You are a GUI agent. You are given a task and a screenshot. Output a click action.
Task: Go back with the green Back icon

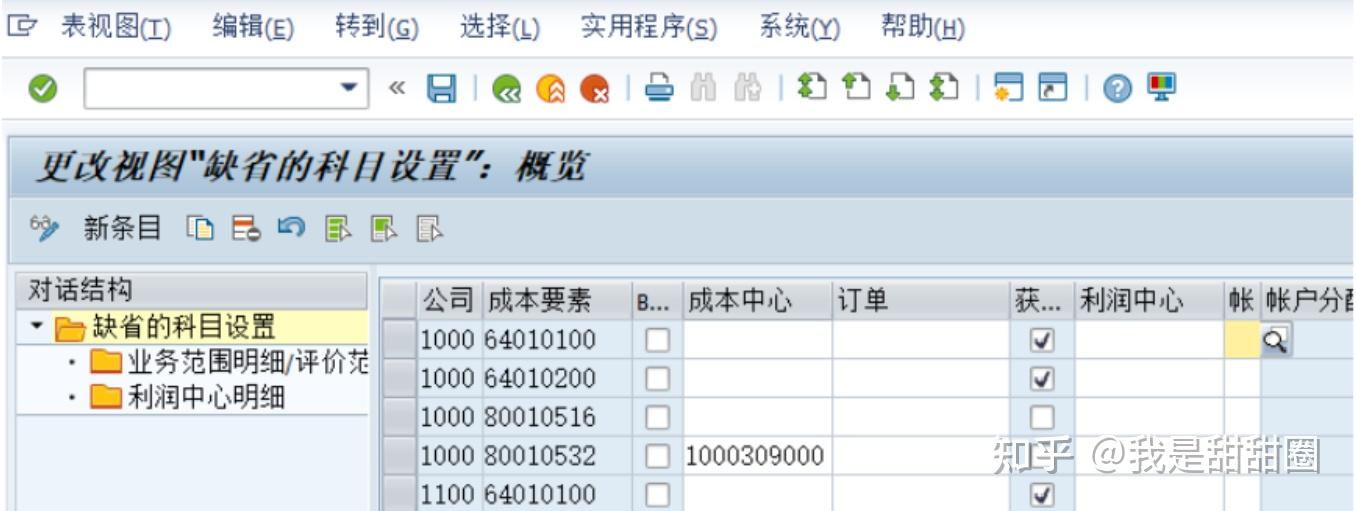click(506, 90)
